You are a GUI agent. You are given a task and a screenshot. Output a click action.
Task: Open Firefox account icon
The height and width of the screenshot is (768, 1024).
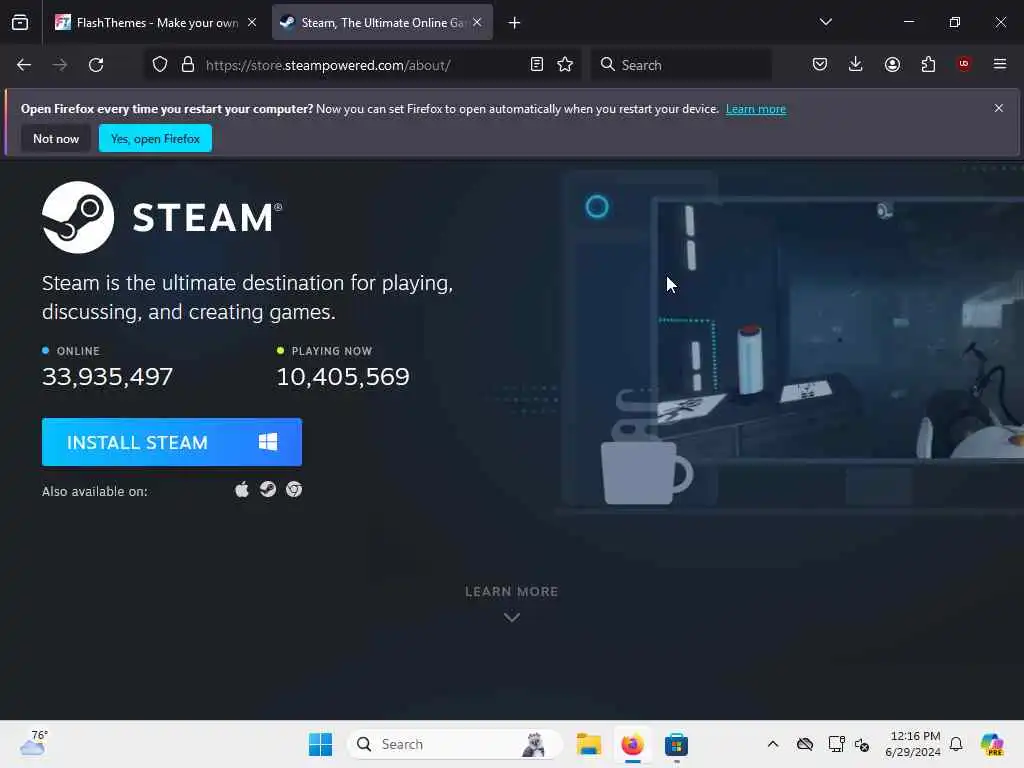tap(892, 64)
